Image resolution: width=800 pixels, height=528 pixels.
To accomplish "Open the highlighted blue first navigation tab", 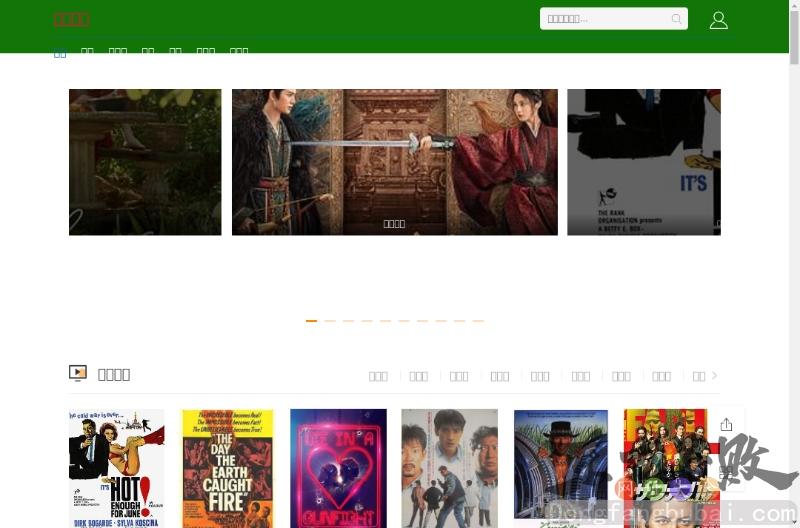I will point(60,53).
